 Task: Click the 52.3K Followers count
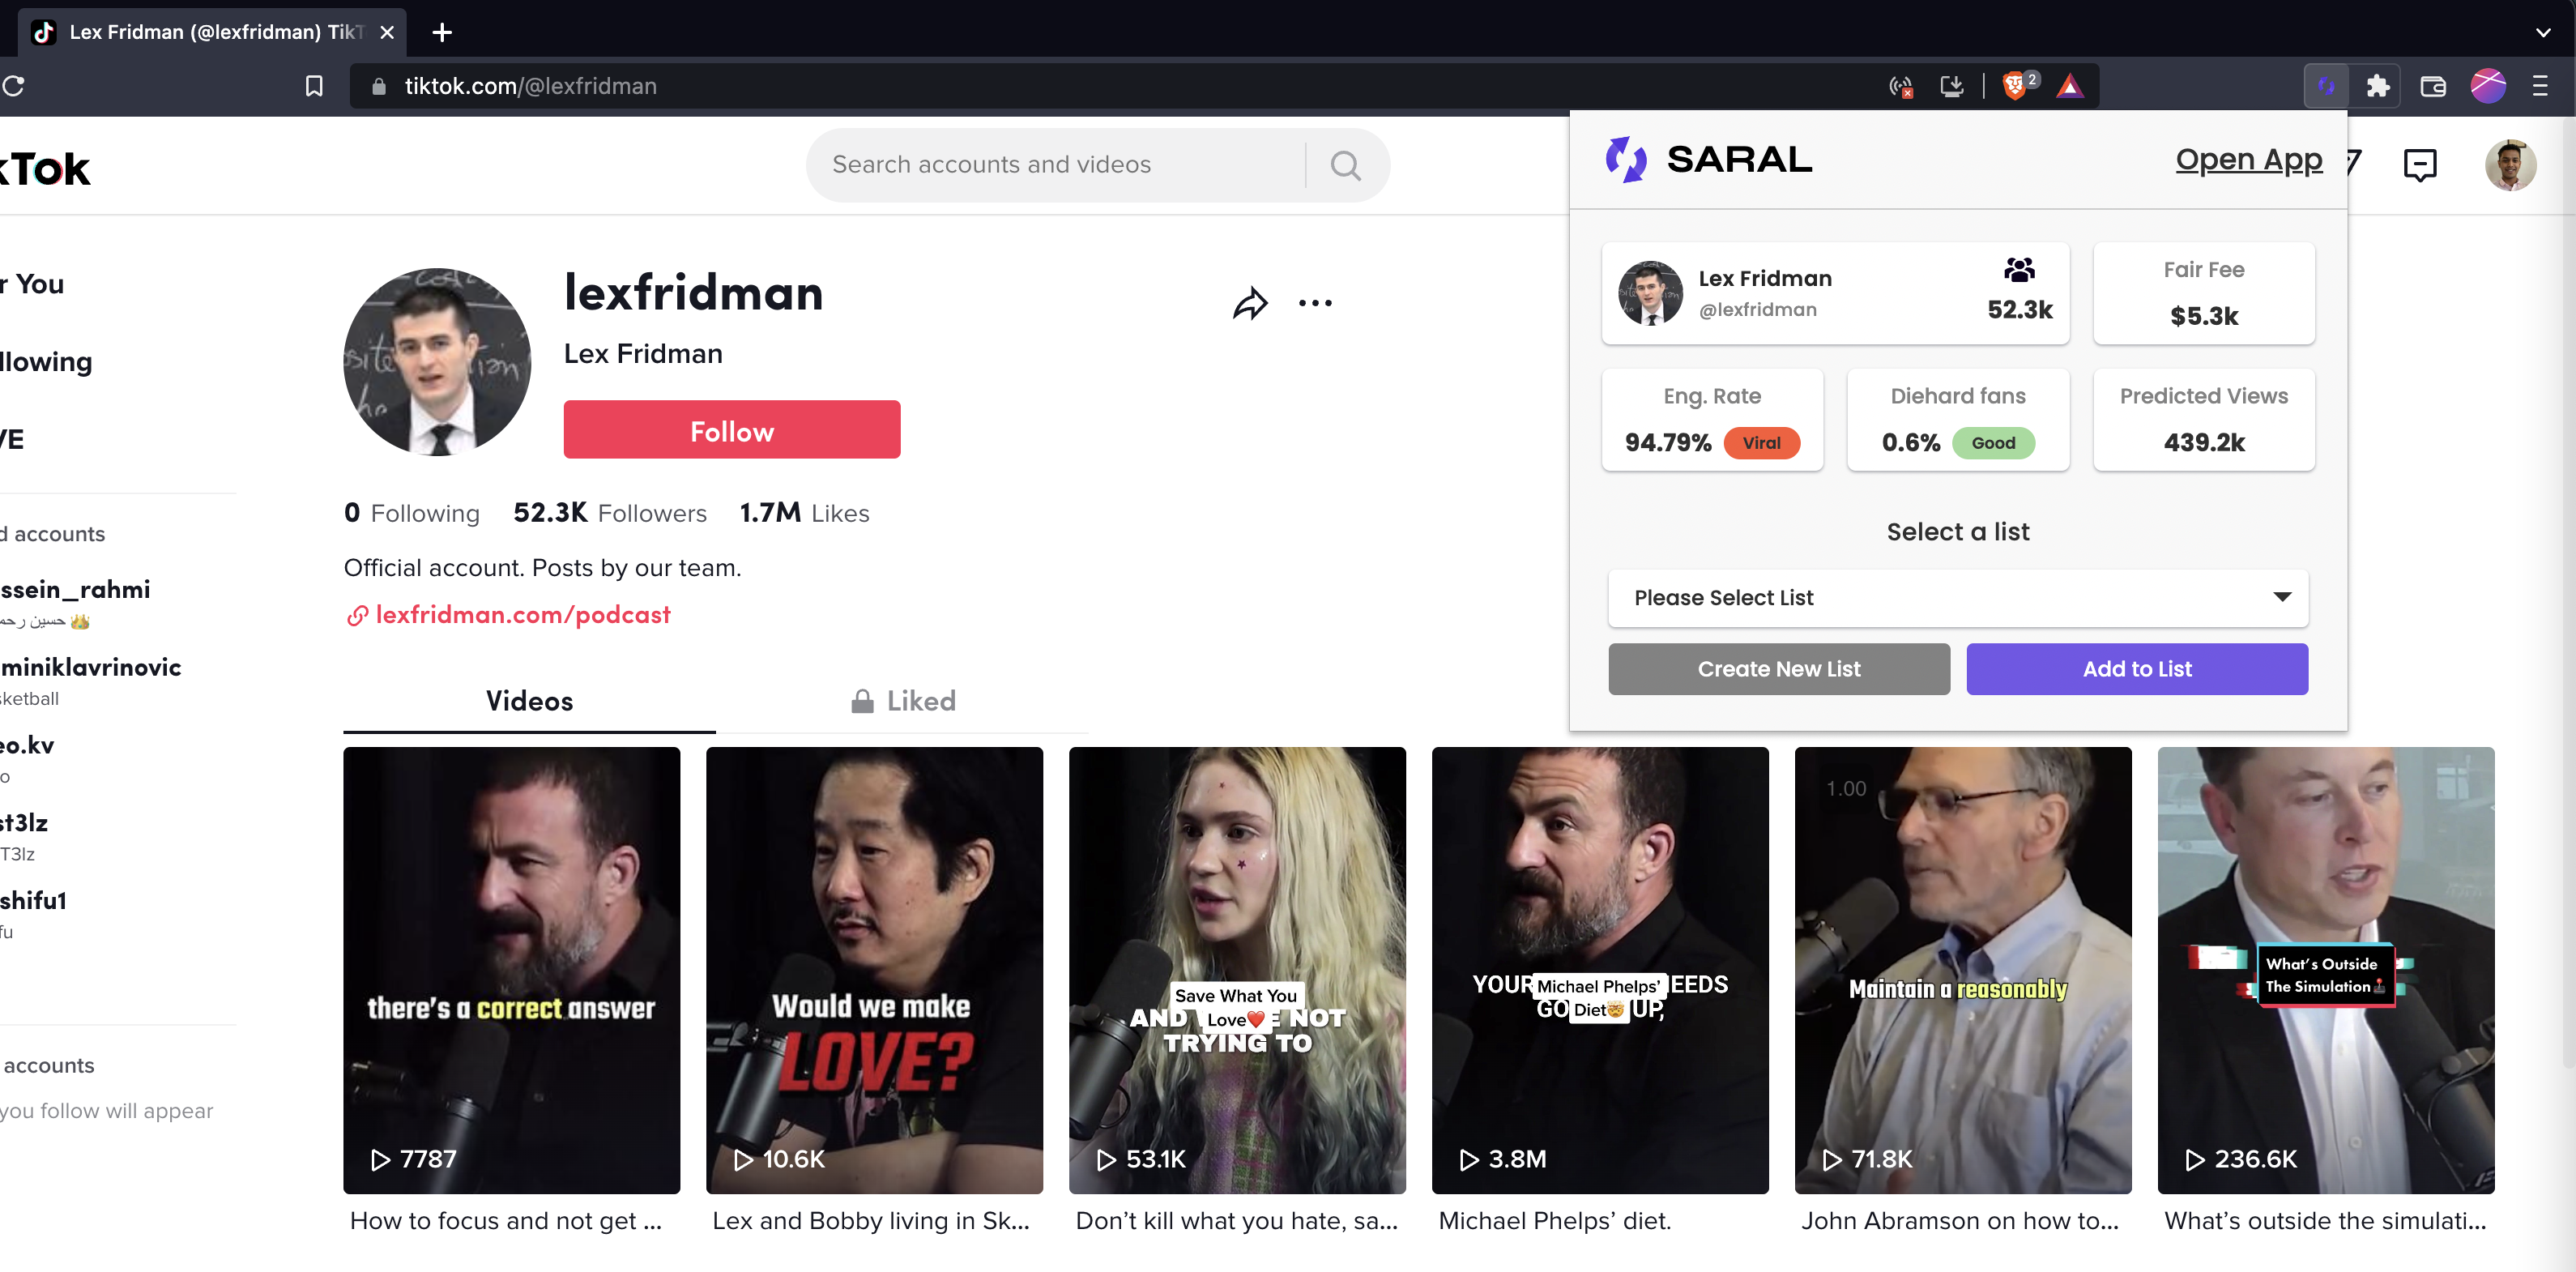pyautogui.click(x=610, y=513)
